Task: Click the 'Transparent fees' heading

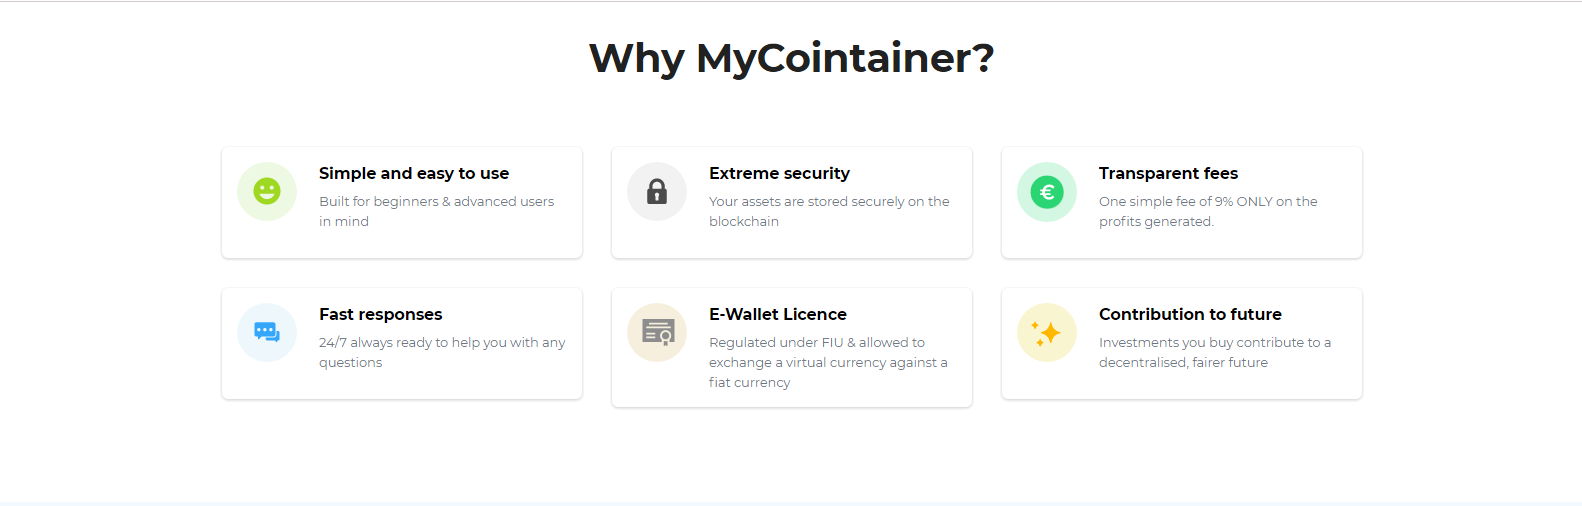Action: click(x=1168, y=173)
